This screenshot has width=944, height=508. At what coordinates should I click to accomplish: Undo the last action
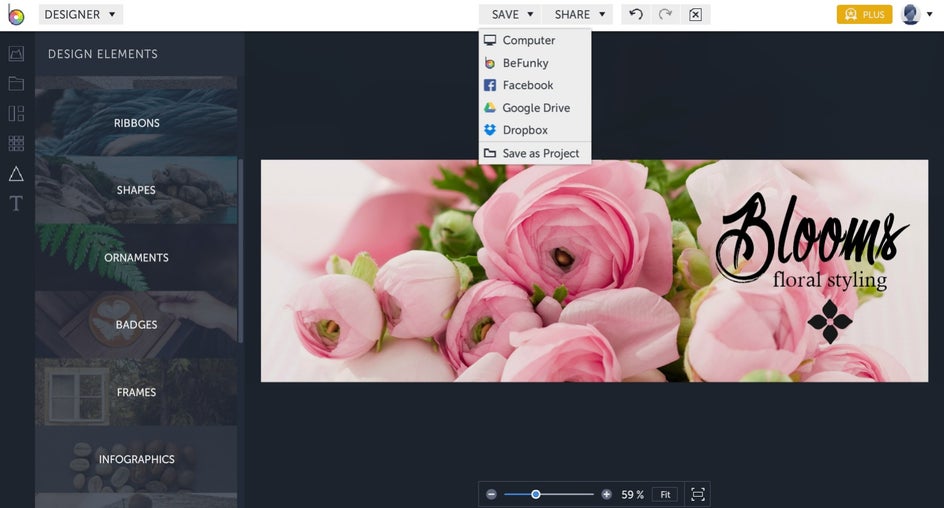tap(636, 15)
